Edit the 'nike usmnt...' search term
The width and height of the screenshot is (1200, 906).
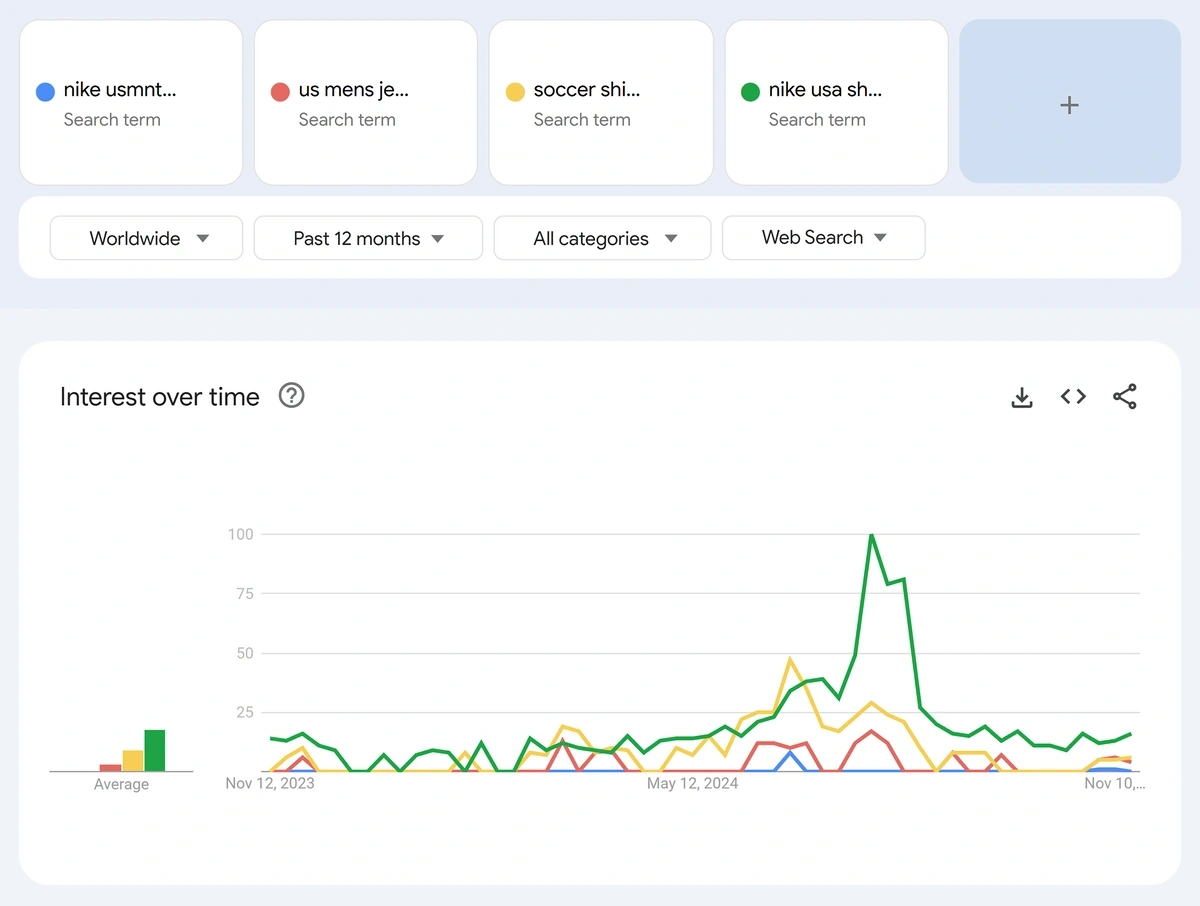(x=120, y=90)
